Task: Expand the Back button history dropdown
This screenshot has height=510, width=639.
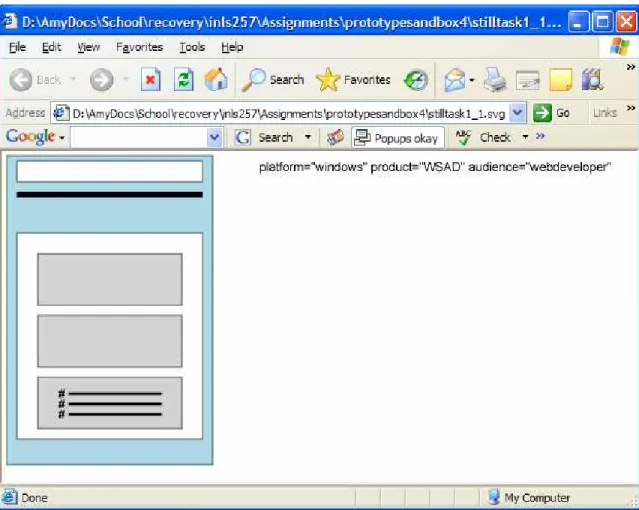Action: [73, 79]
